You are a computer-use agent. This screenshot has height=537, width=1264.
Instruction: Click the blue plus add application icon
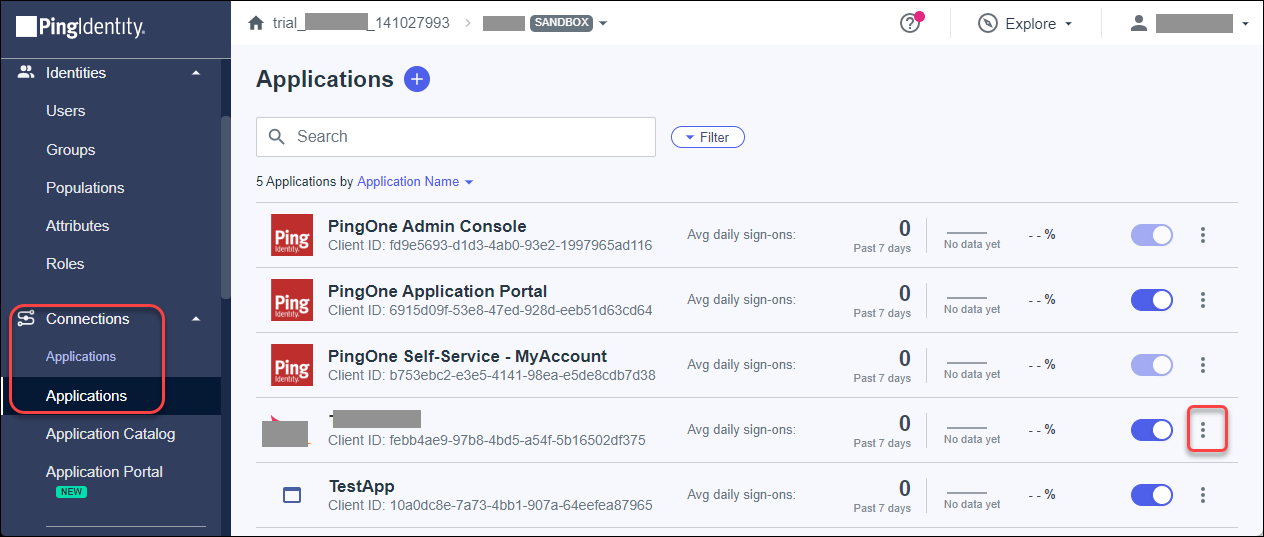click(417, 79)
